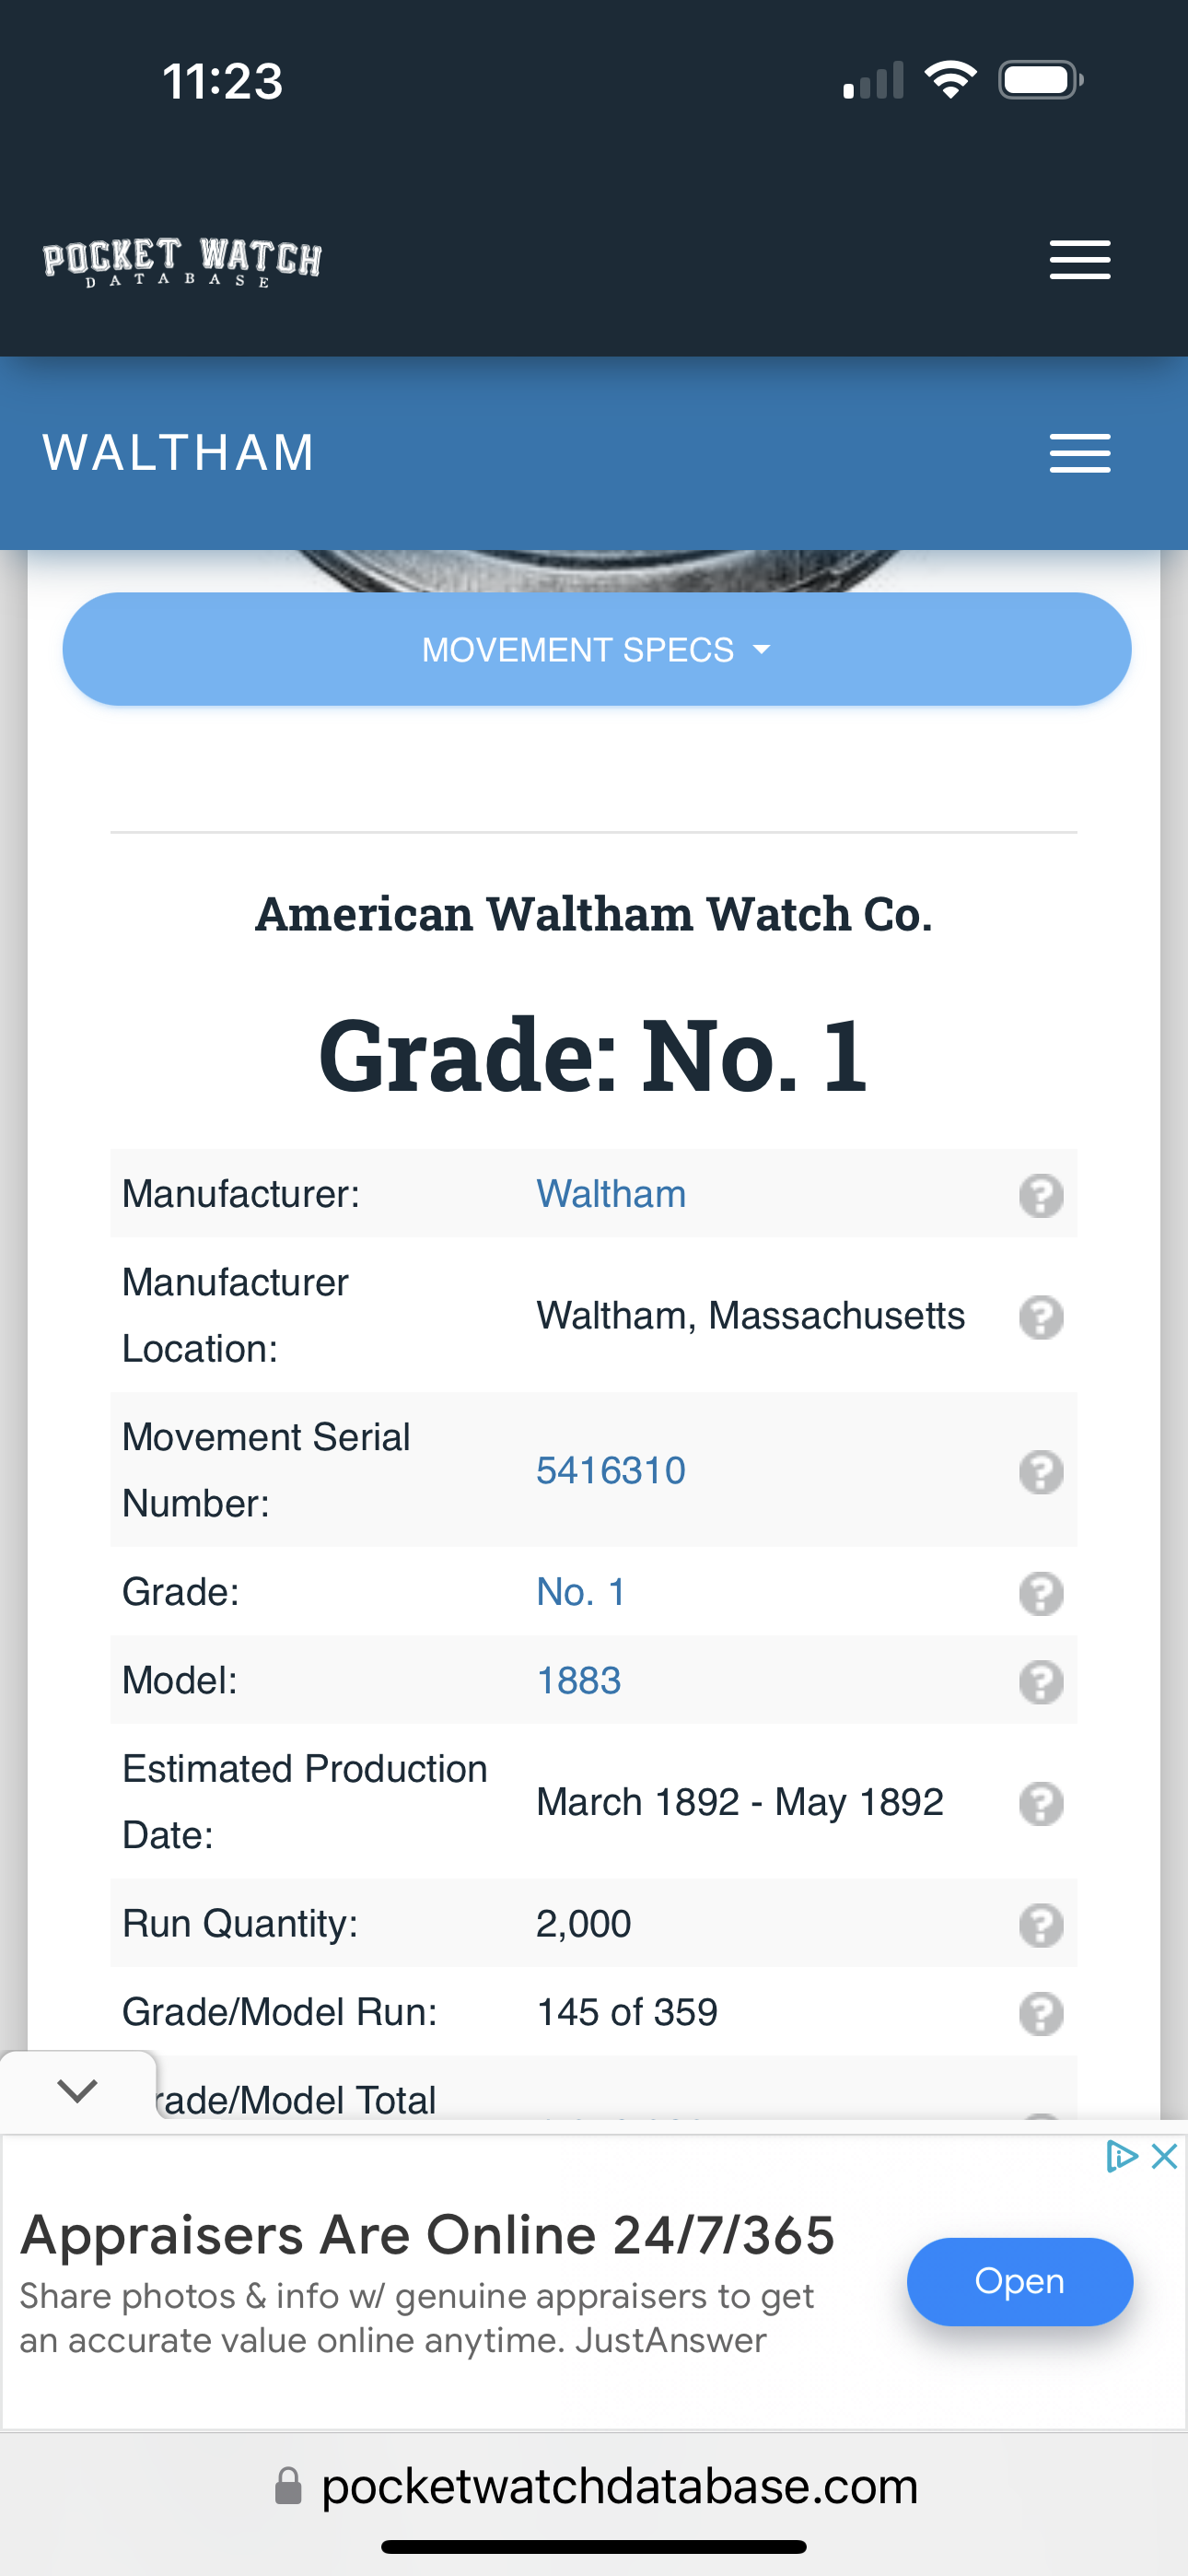Click help icon for Model row
1188x2576 pixels.
click(x=1040, y=1682)
